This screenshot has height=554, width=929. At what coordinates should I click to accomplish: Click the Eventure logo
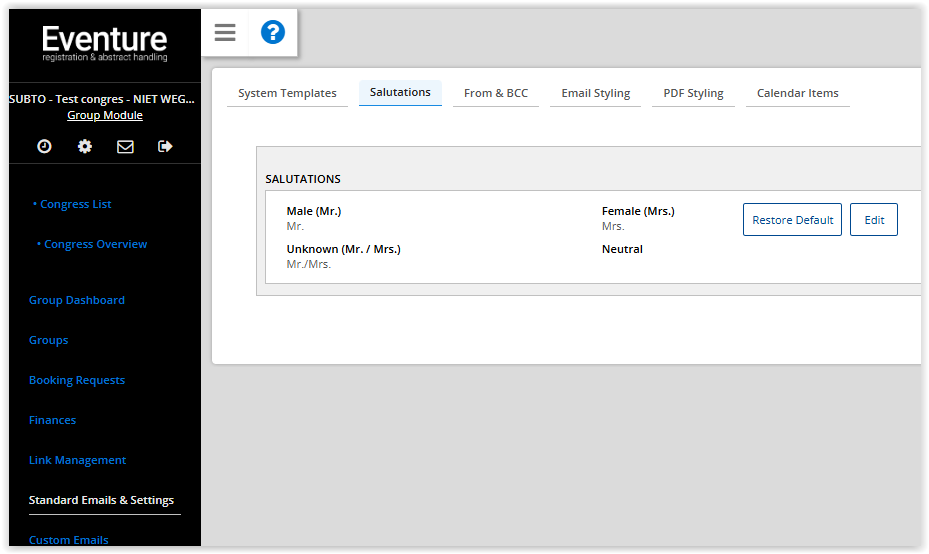(x=105, y=43)
